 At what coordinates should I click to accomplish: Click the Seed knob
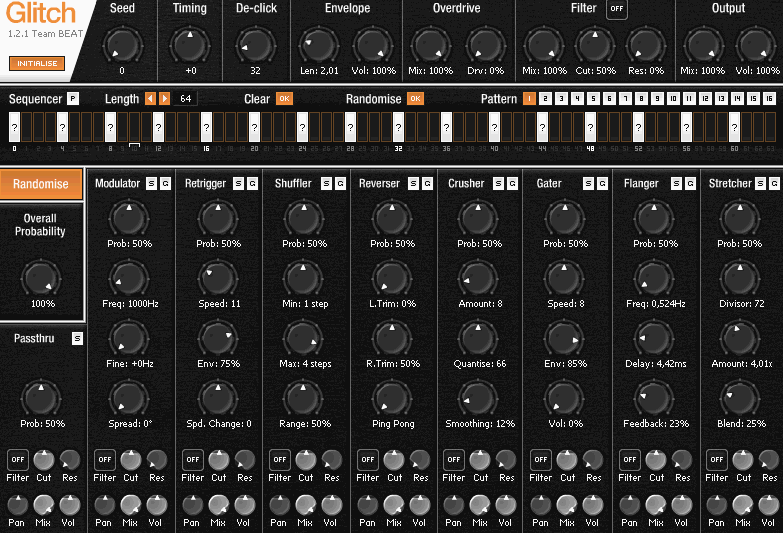(123, 45)
